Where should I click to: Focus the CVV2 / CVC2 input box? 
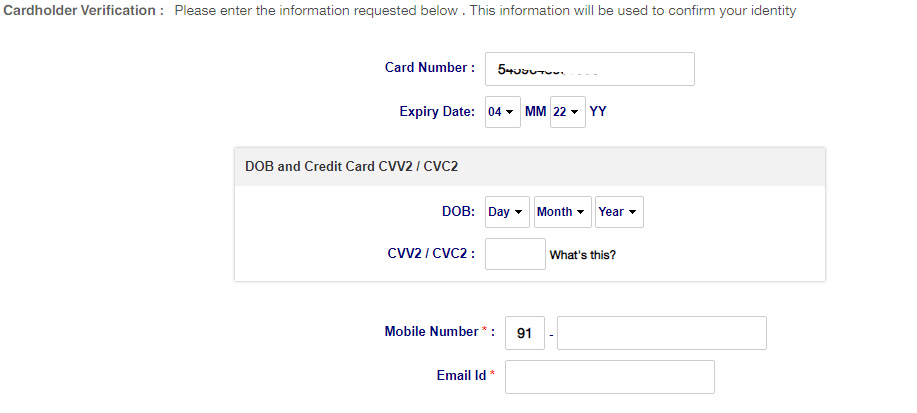pos(515,254)
